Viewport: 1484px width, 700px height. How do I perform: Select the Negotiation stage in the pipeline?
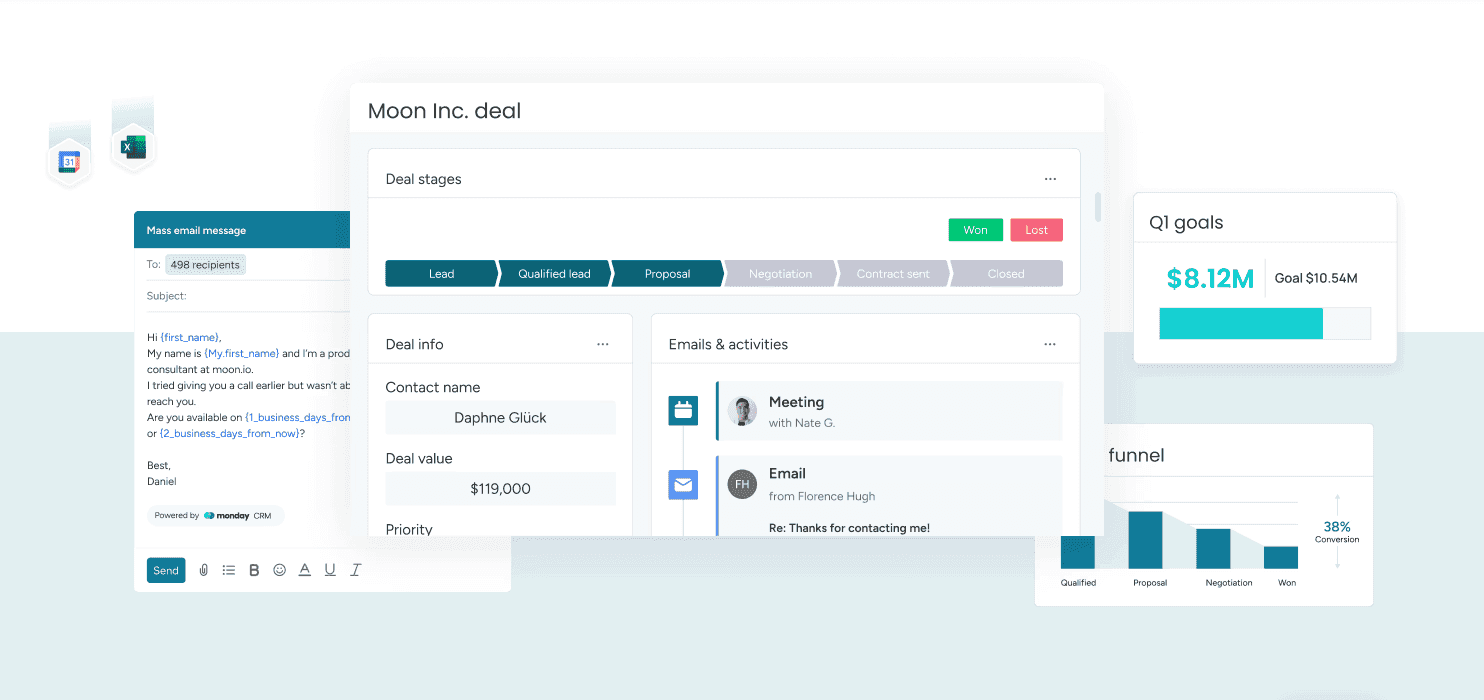780,273
